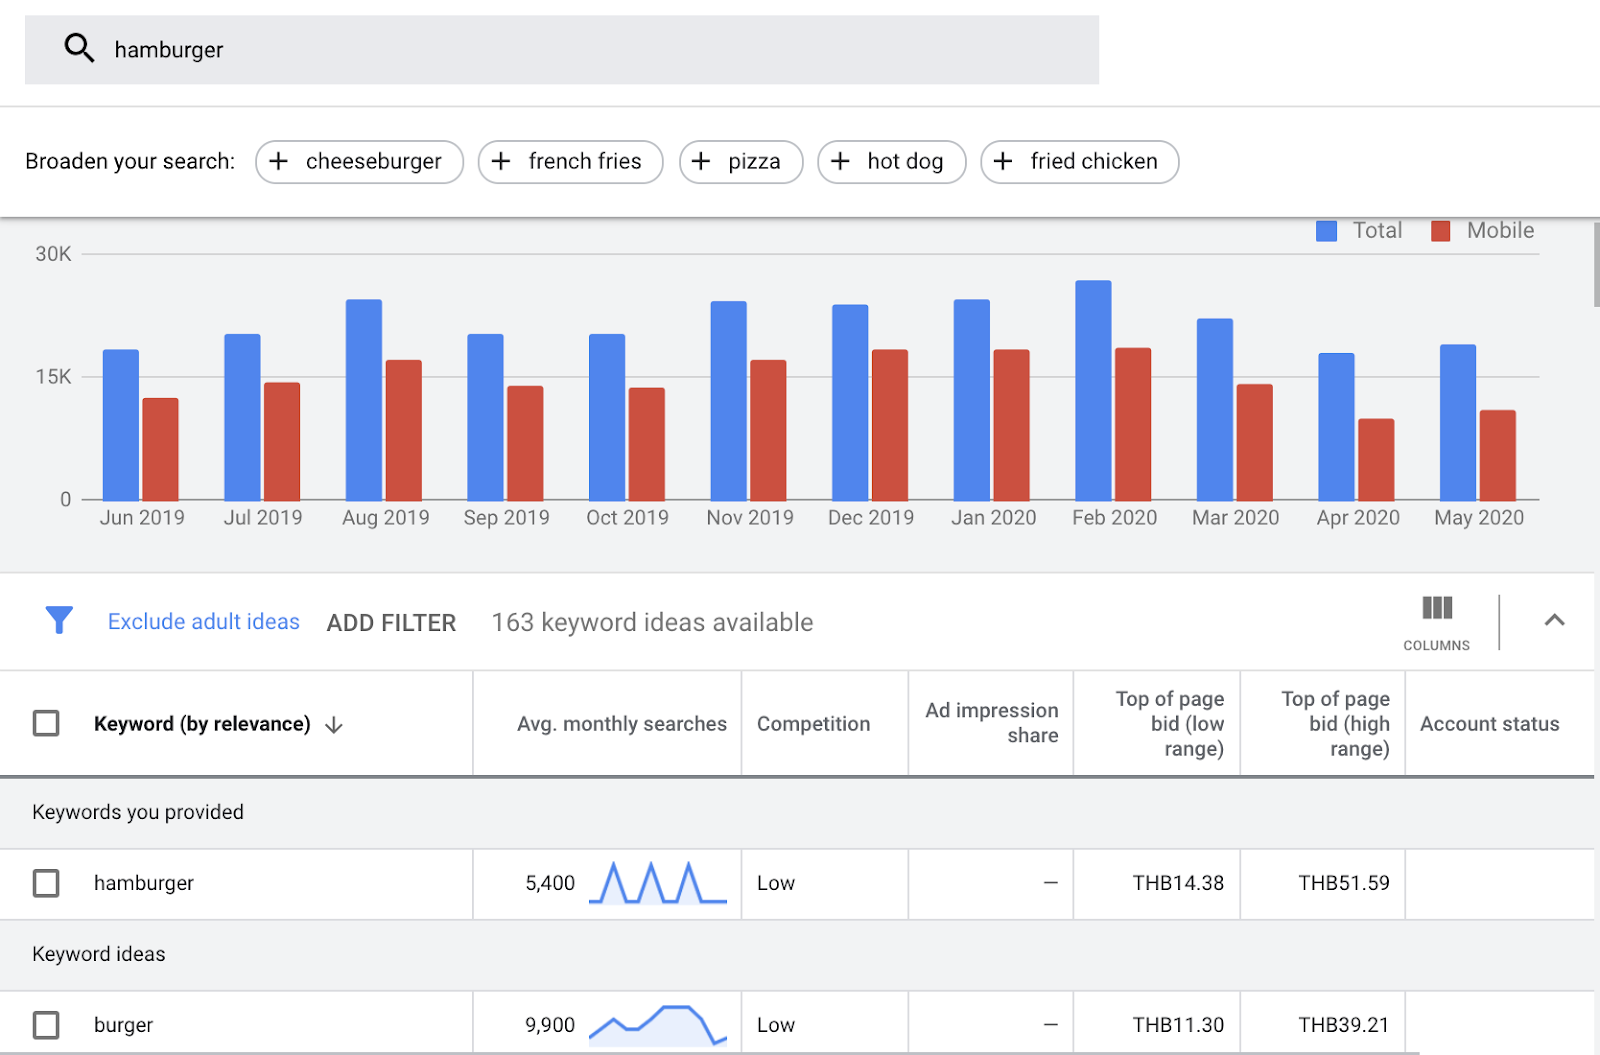This screenshot has width=1600, height=1055.
Task: Collapse the chart with the chevron up
Action: pos(1554,620)
